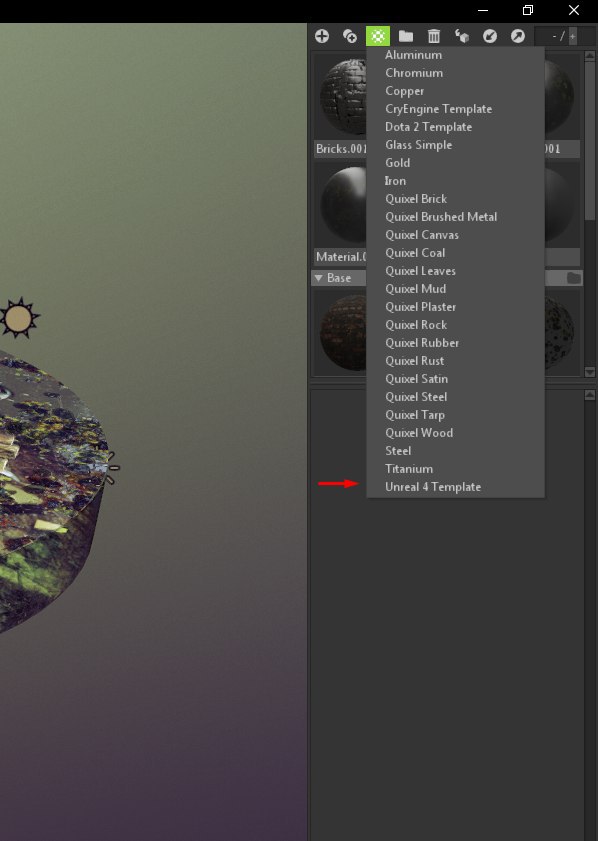Screen dimensions: 598x841
Task: Pick CryEngine Template from the list
Action: pyautogui.click(x=438, y=109)
